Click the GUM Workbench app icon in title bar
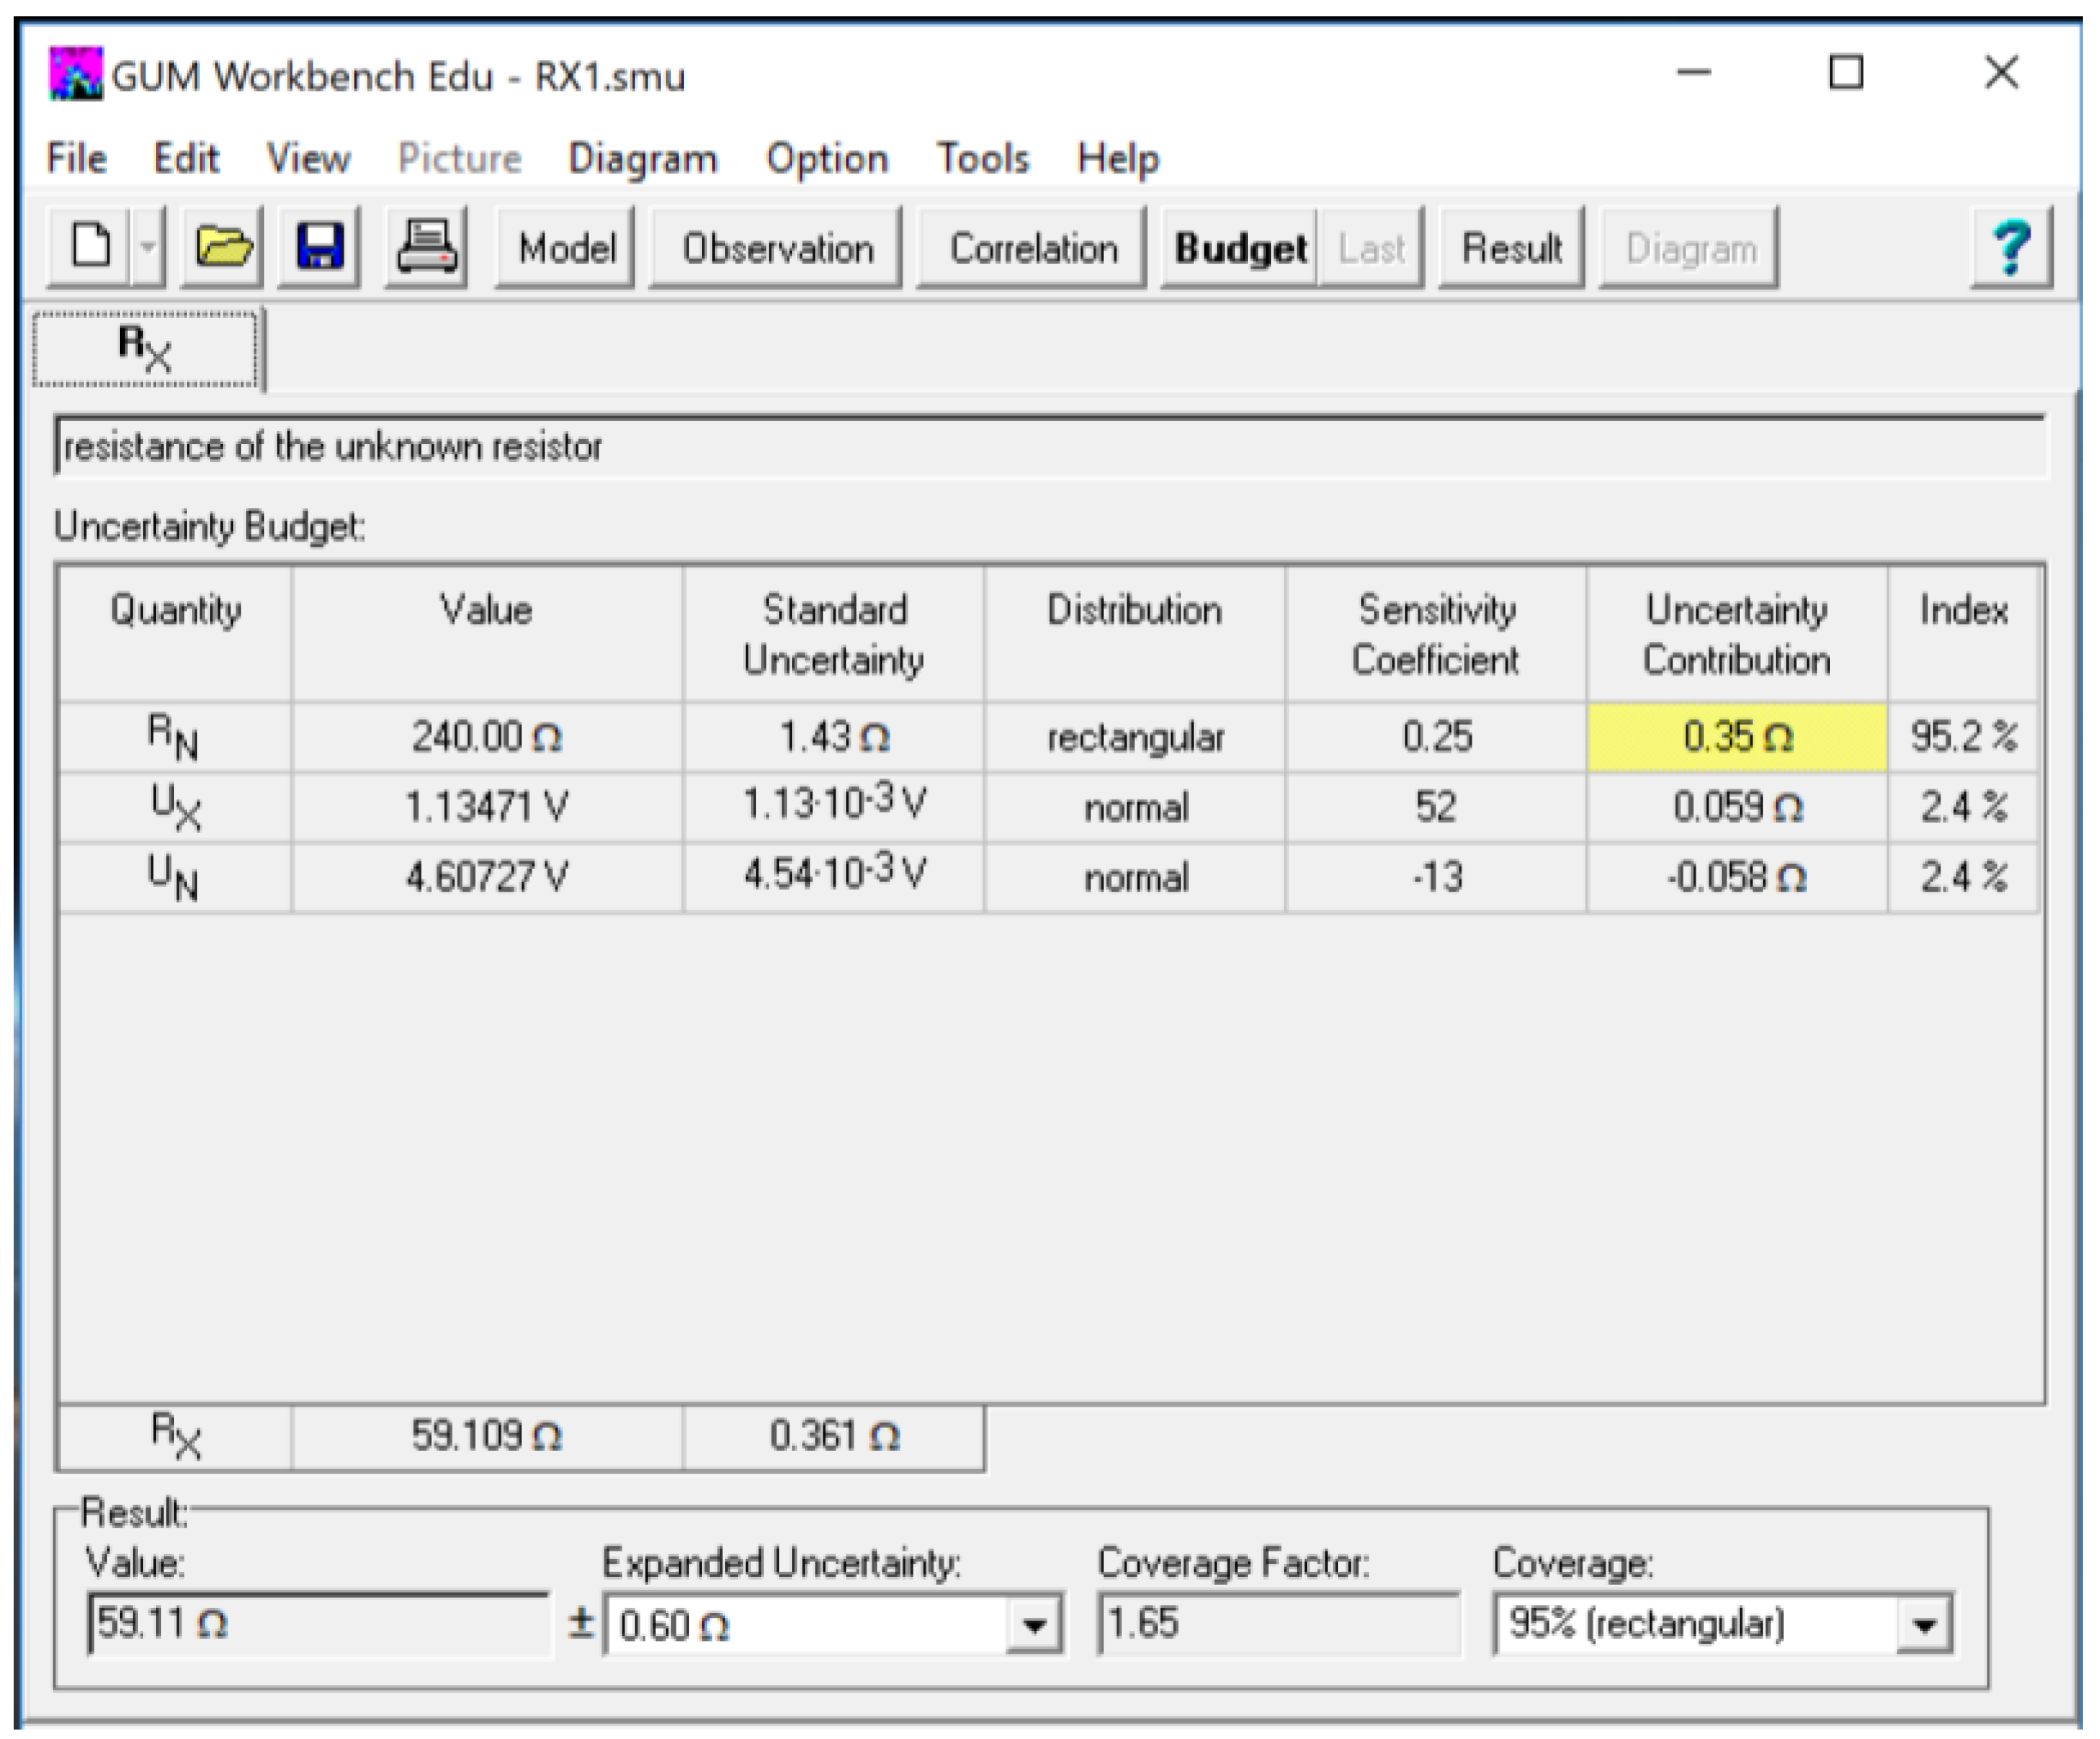The image size is (2100, 1739). [75, 74]
